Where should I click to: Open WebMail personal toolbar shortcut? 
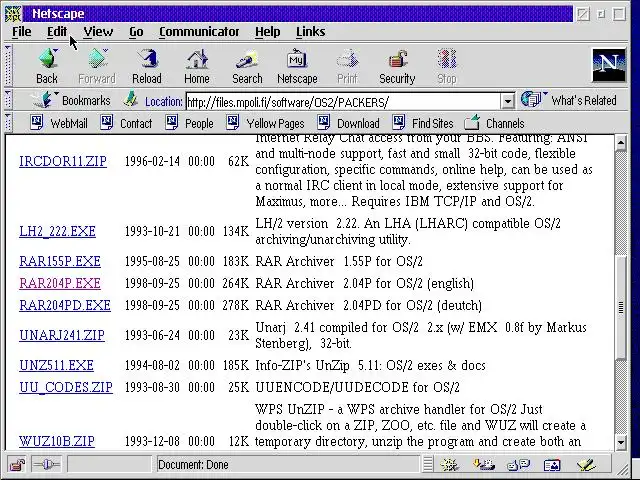(59, 123)
